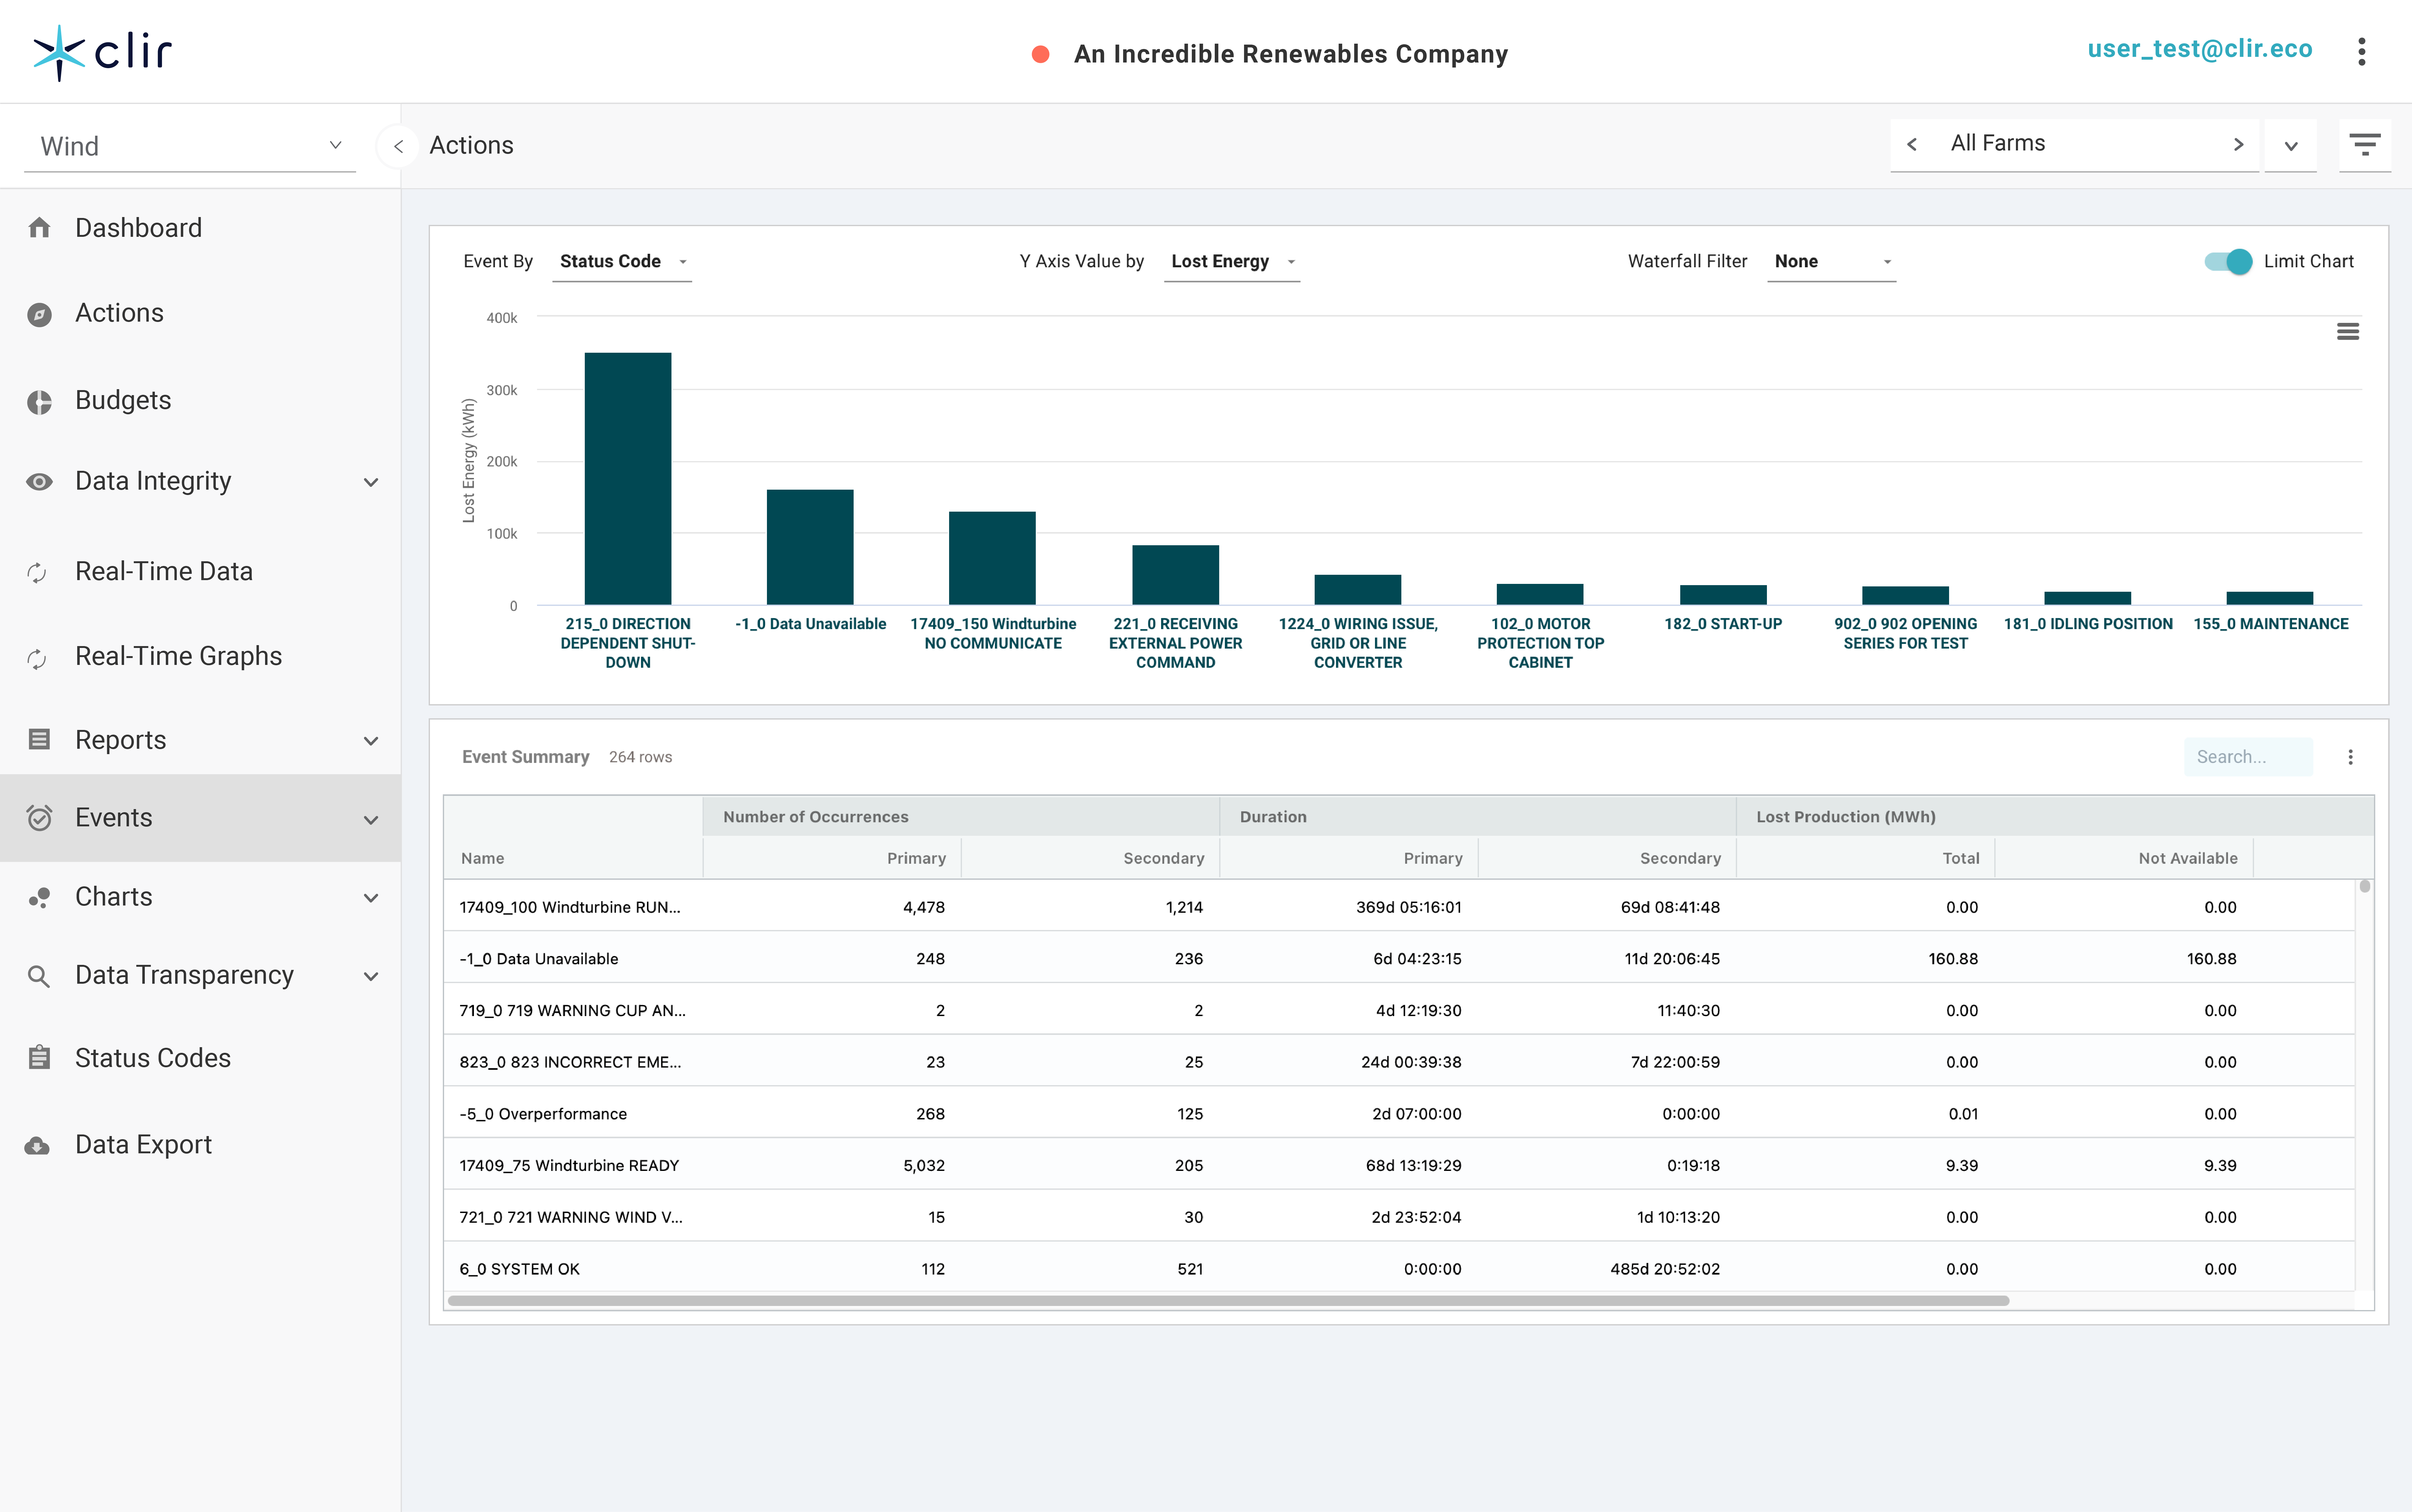The width and height of the screenshot is (2412, 1512).
Task: Click the Dashboard home icon
Action: point(39,228)
